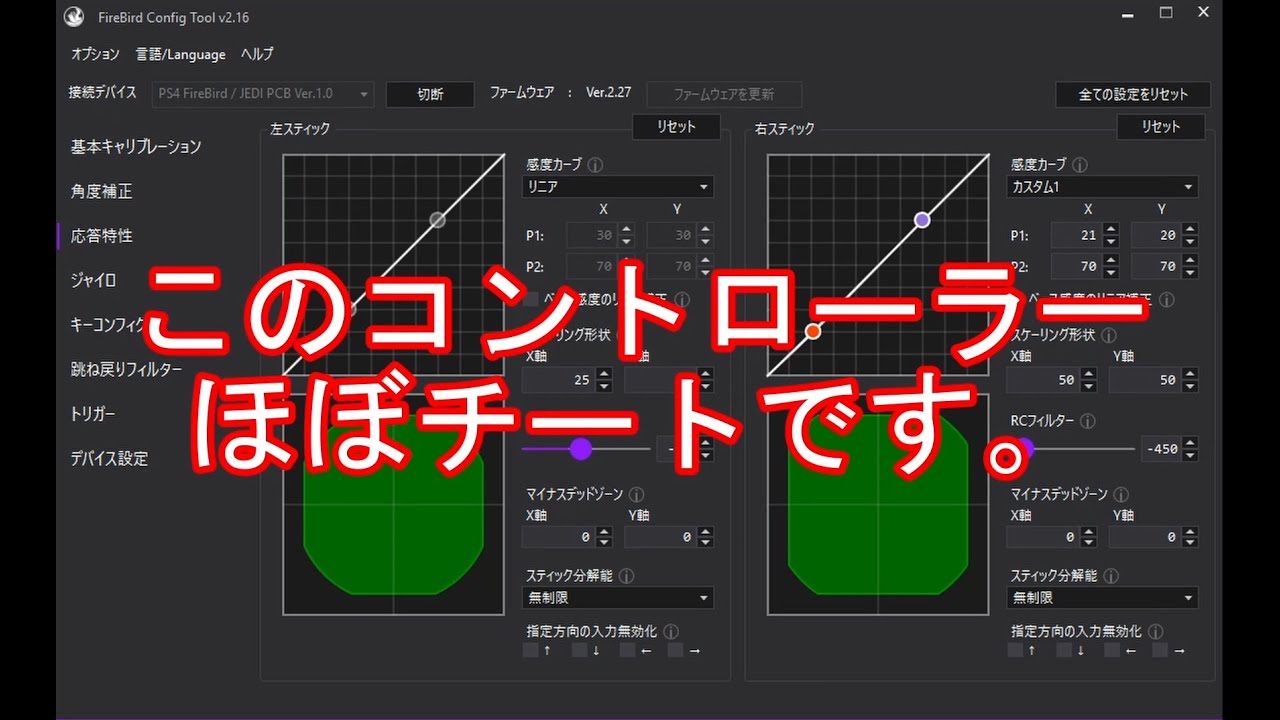Click right stick 指定方向の入力無効化 info icon
The width and height of the screenshot is (1280, 720).
1156,631
